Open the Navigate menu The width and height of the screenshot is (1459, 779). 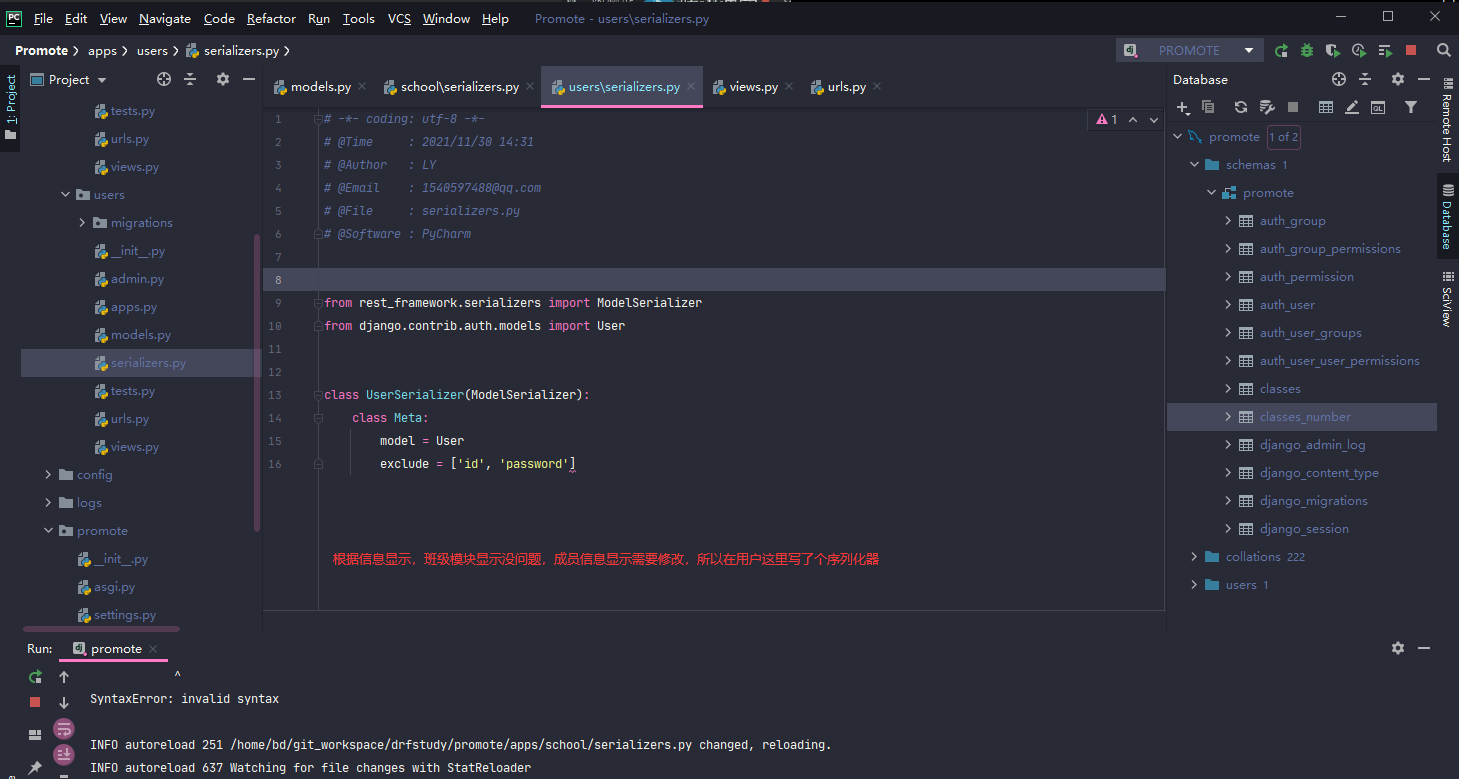[165, 18]
